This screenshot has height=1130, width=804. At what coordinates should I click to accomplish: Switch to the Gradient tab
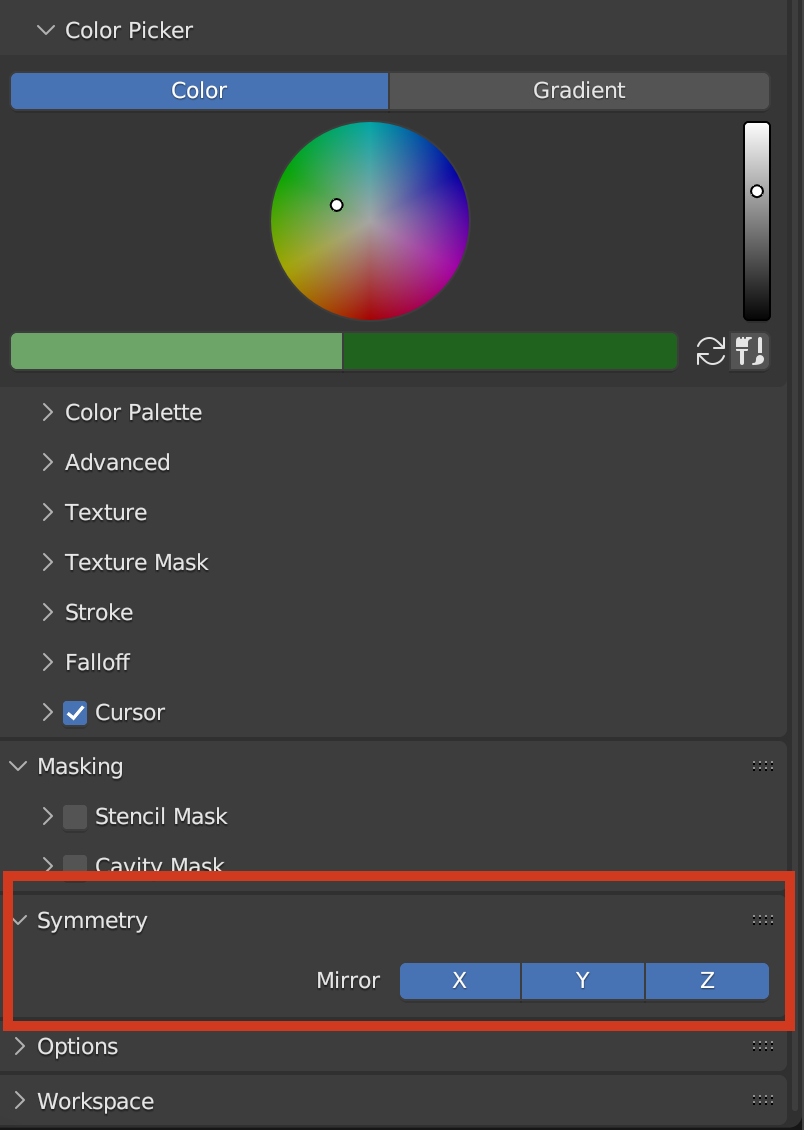[579, 90]
